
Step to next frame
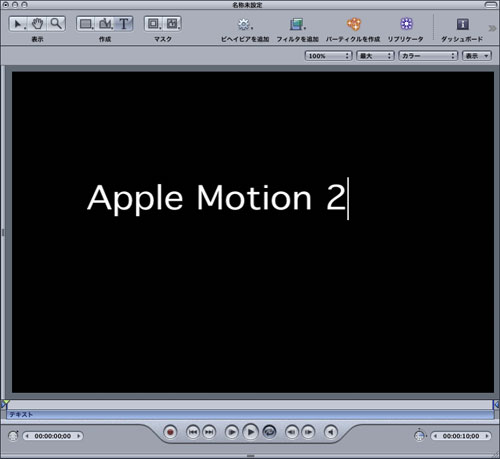[x=308, y=432]
